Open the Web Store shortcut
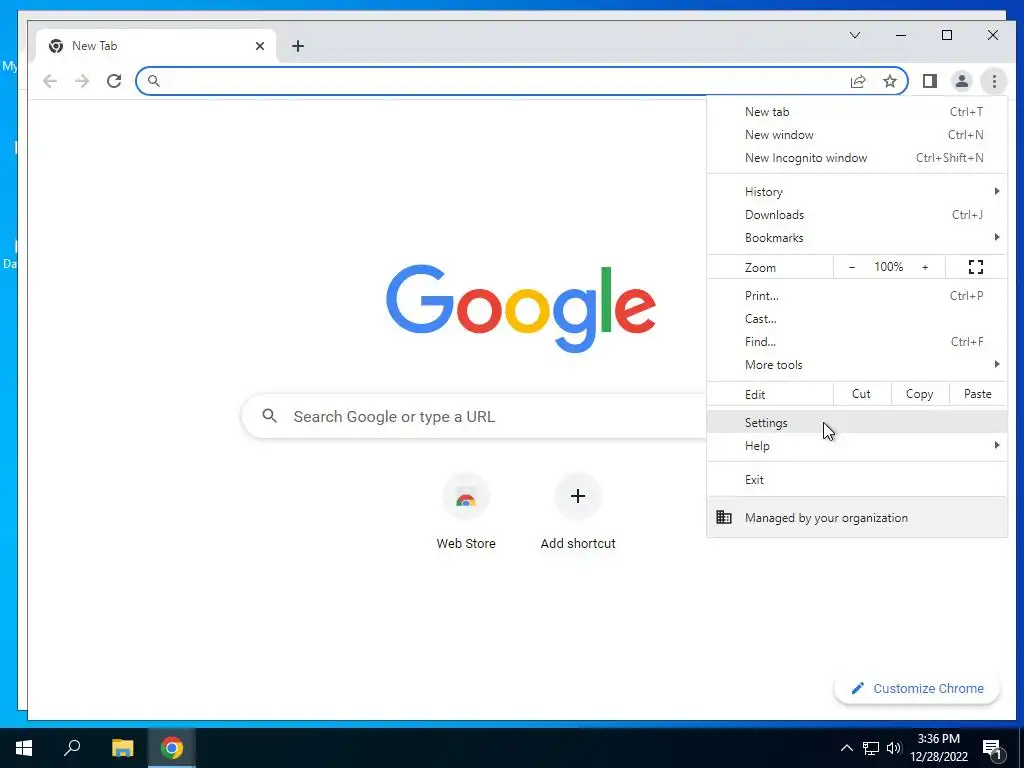This screenshot has width=1024, height=768. pos(466,512)
